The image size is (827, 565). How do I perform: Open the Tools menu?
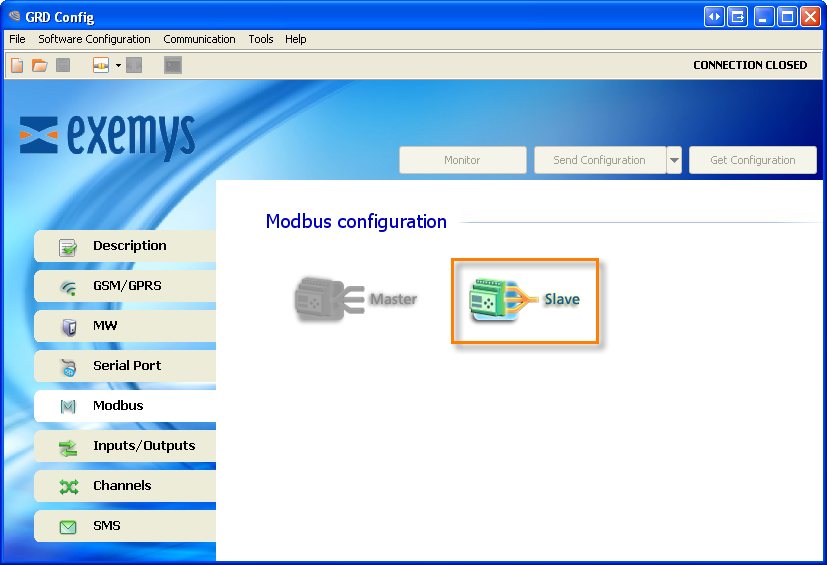click(x=261, y=39)
